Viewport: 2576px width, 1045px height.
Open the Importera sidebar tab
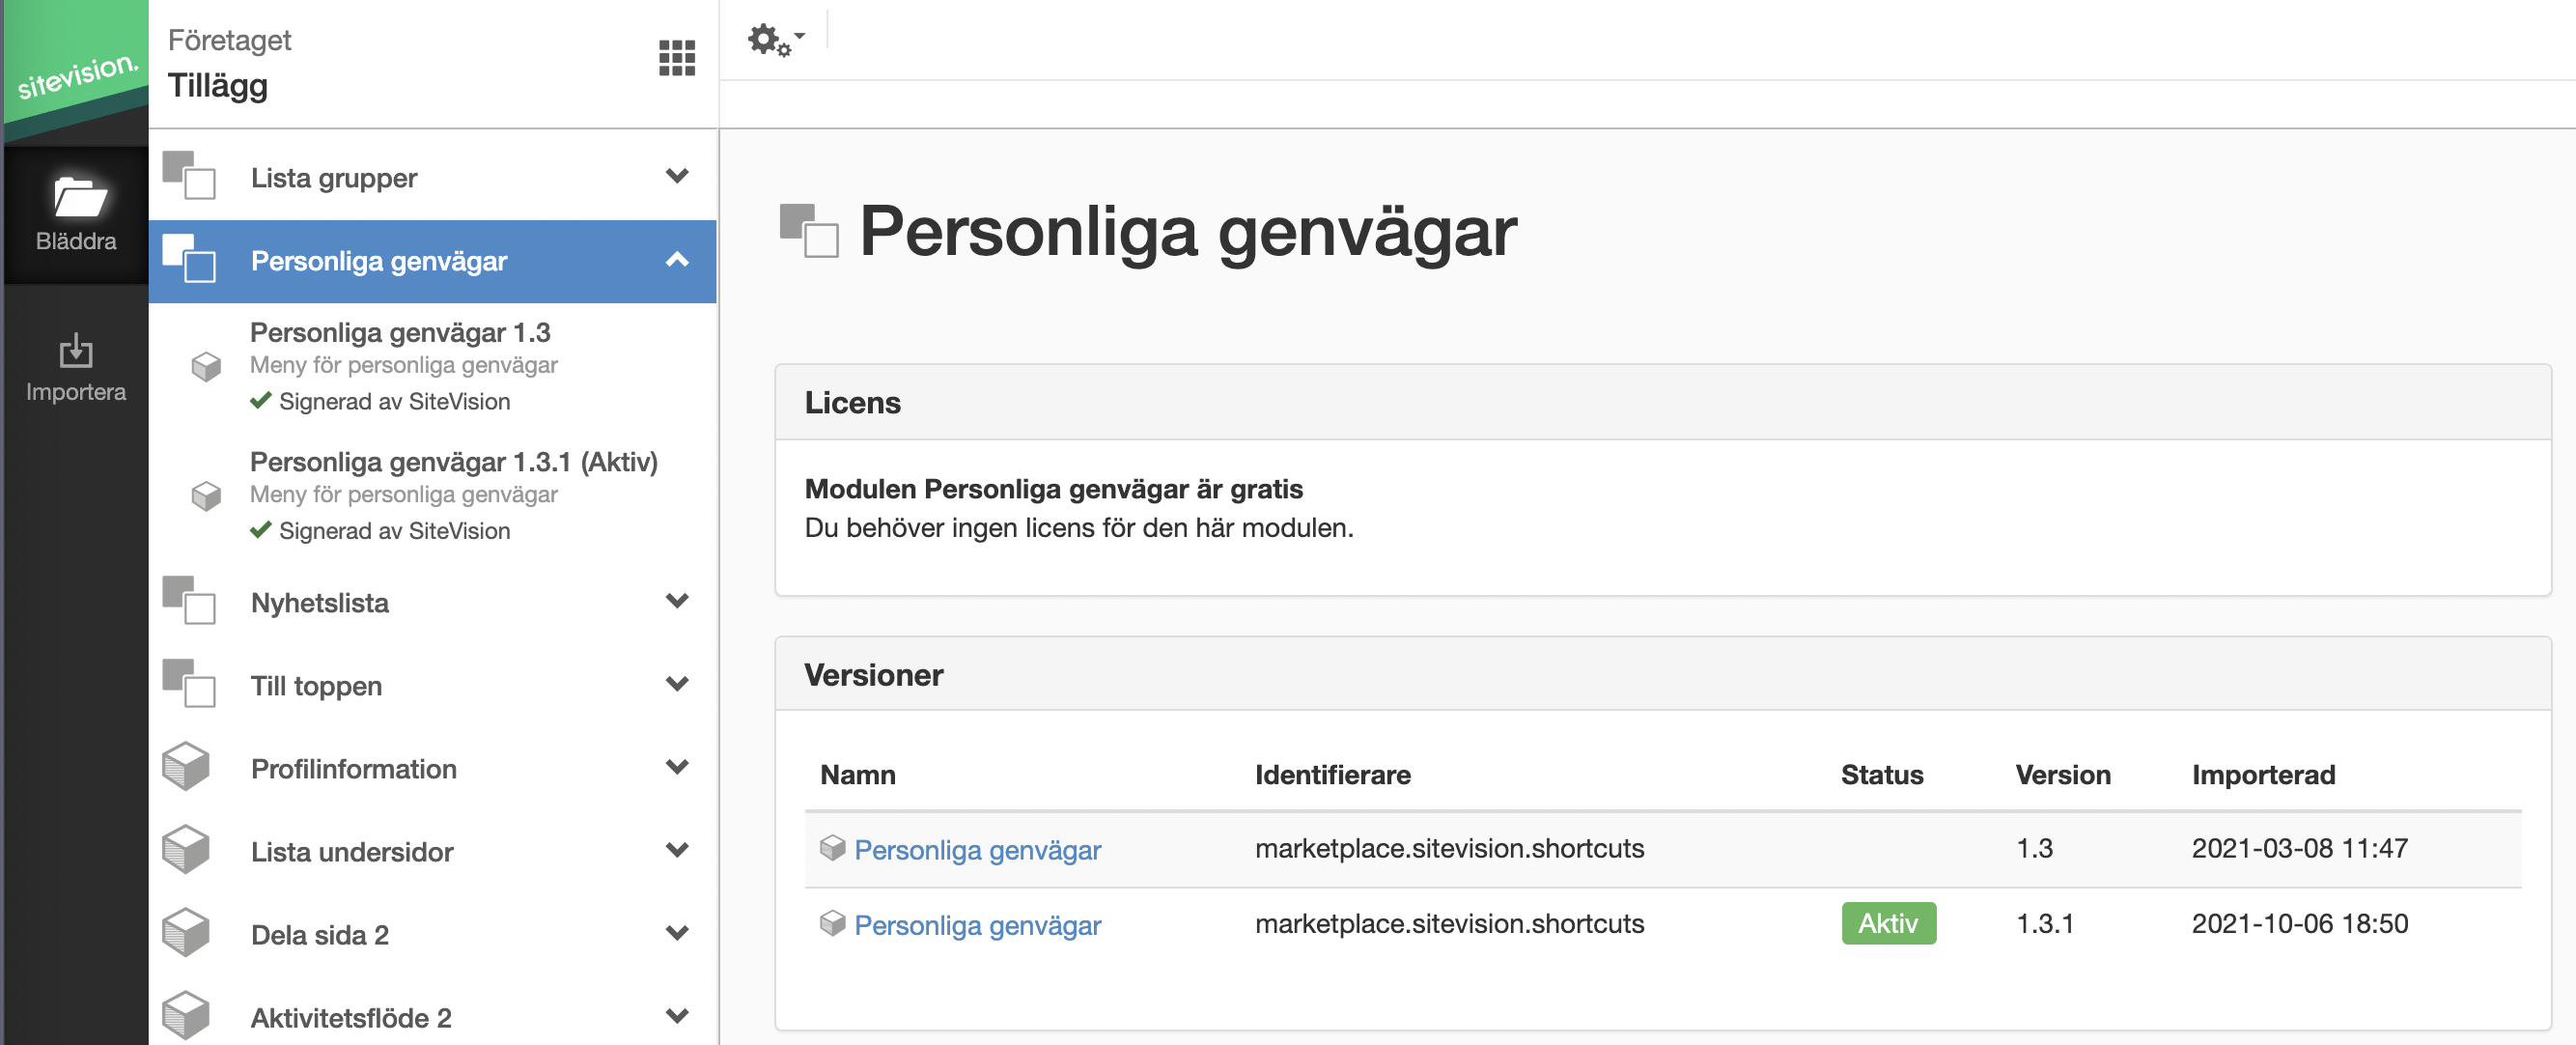pyautogui.click(x=76, y=368)
